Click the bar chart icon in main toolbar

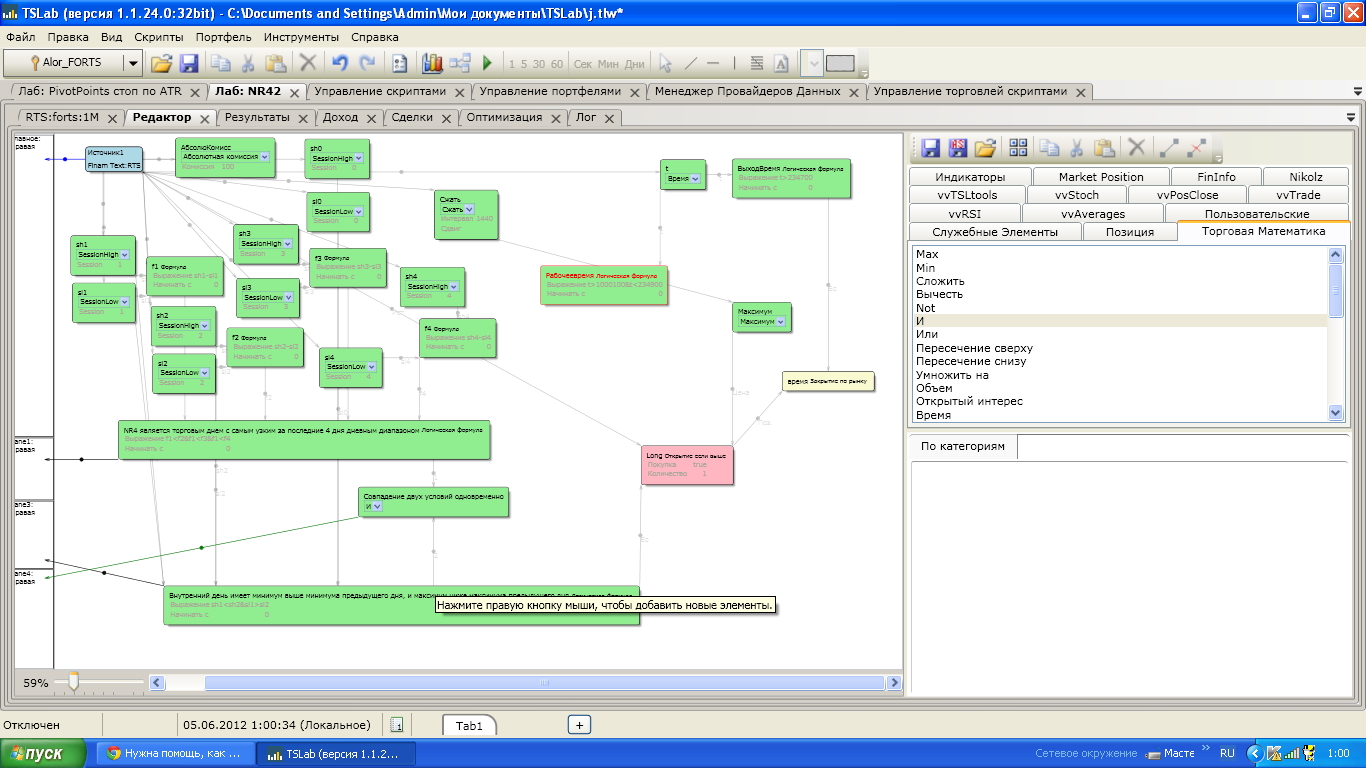coord(432,63)
